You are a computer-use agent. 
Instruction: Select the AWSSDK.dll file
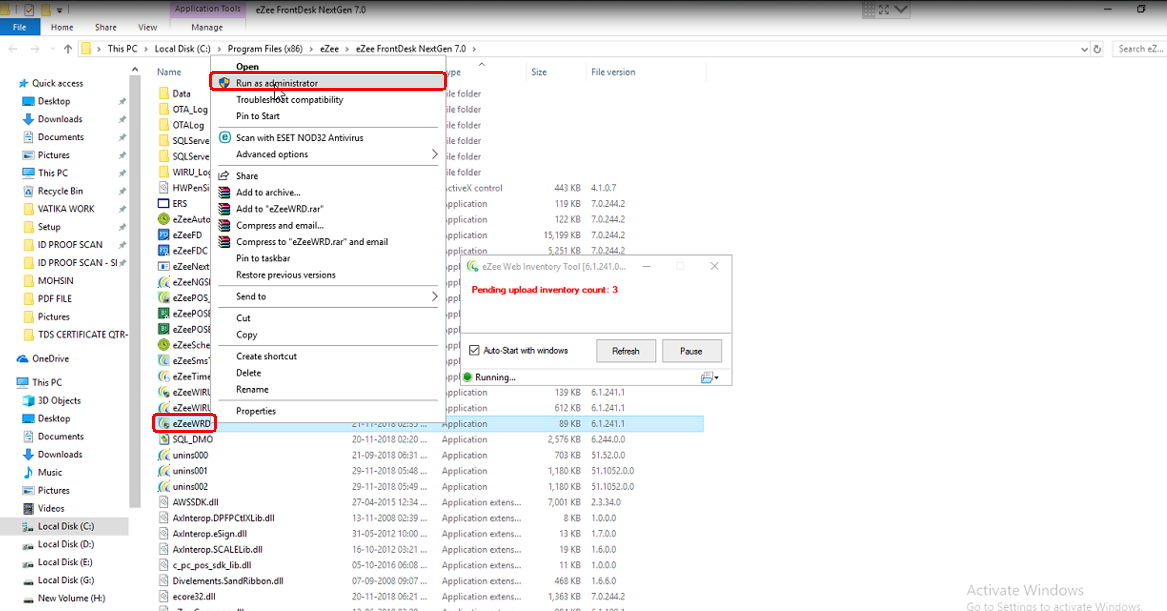196,502
